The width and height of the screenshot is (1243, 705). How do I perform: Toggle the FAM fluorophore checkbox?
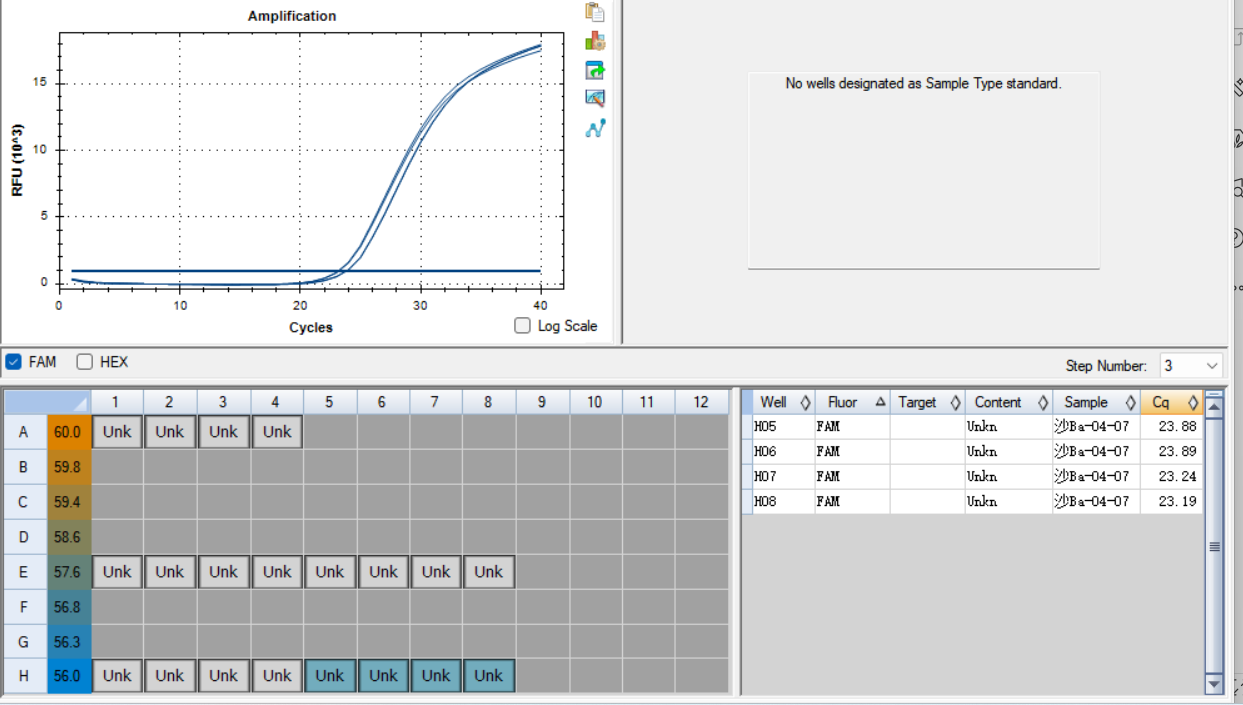(13, 362)
